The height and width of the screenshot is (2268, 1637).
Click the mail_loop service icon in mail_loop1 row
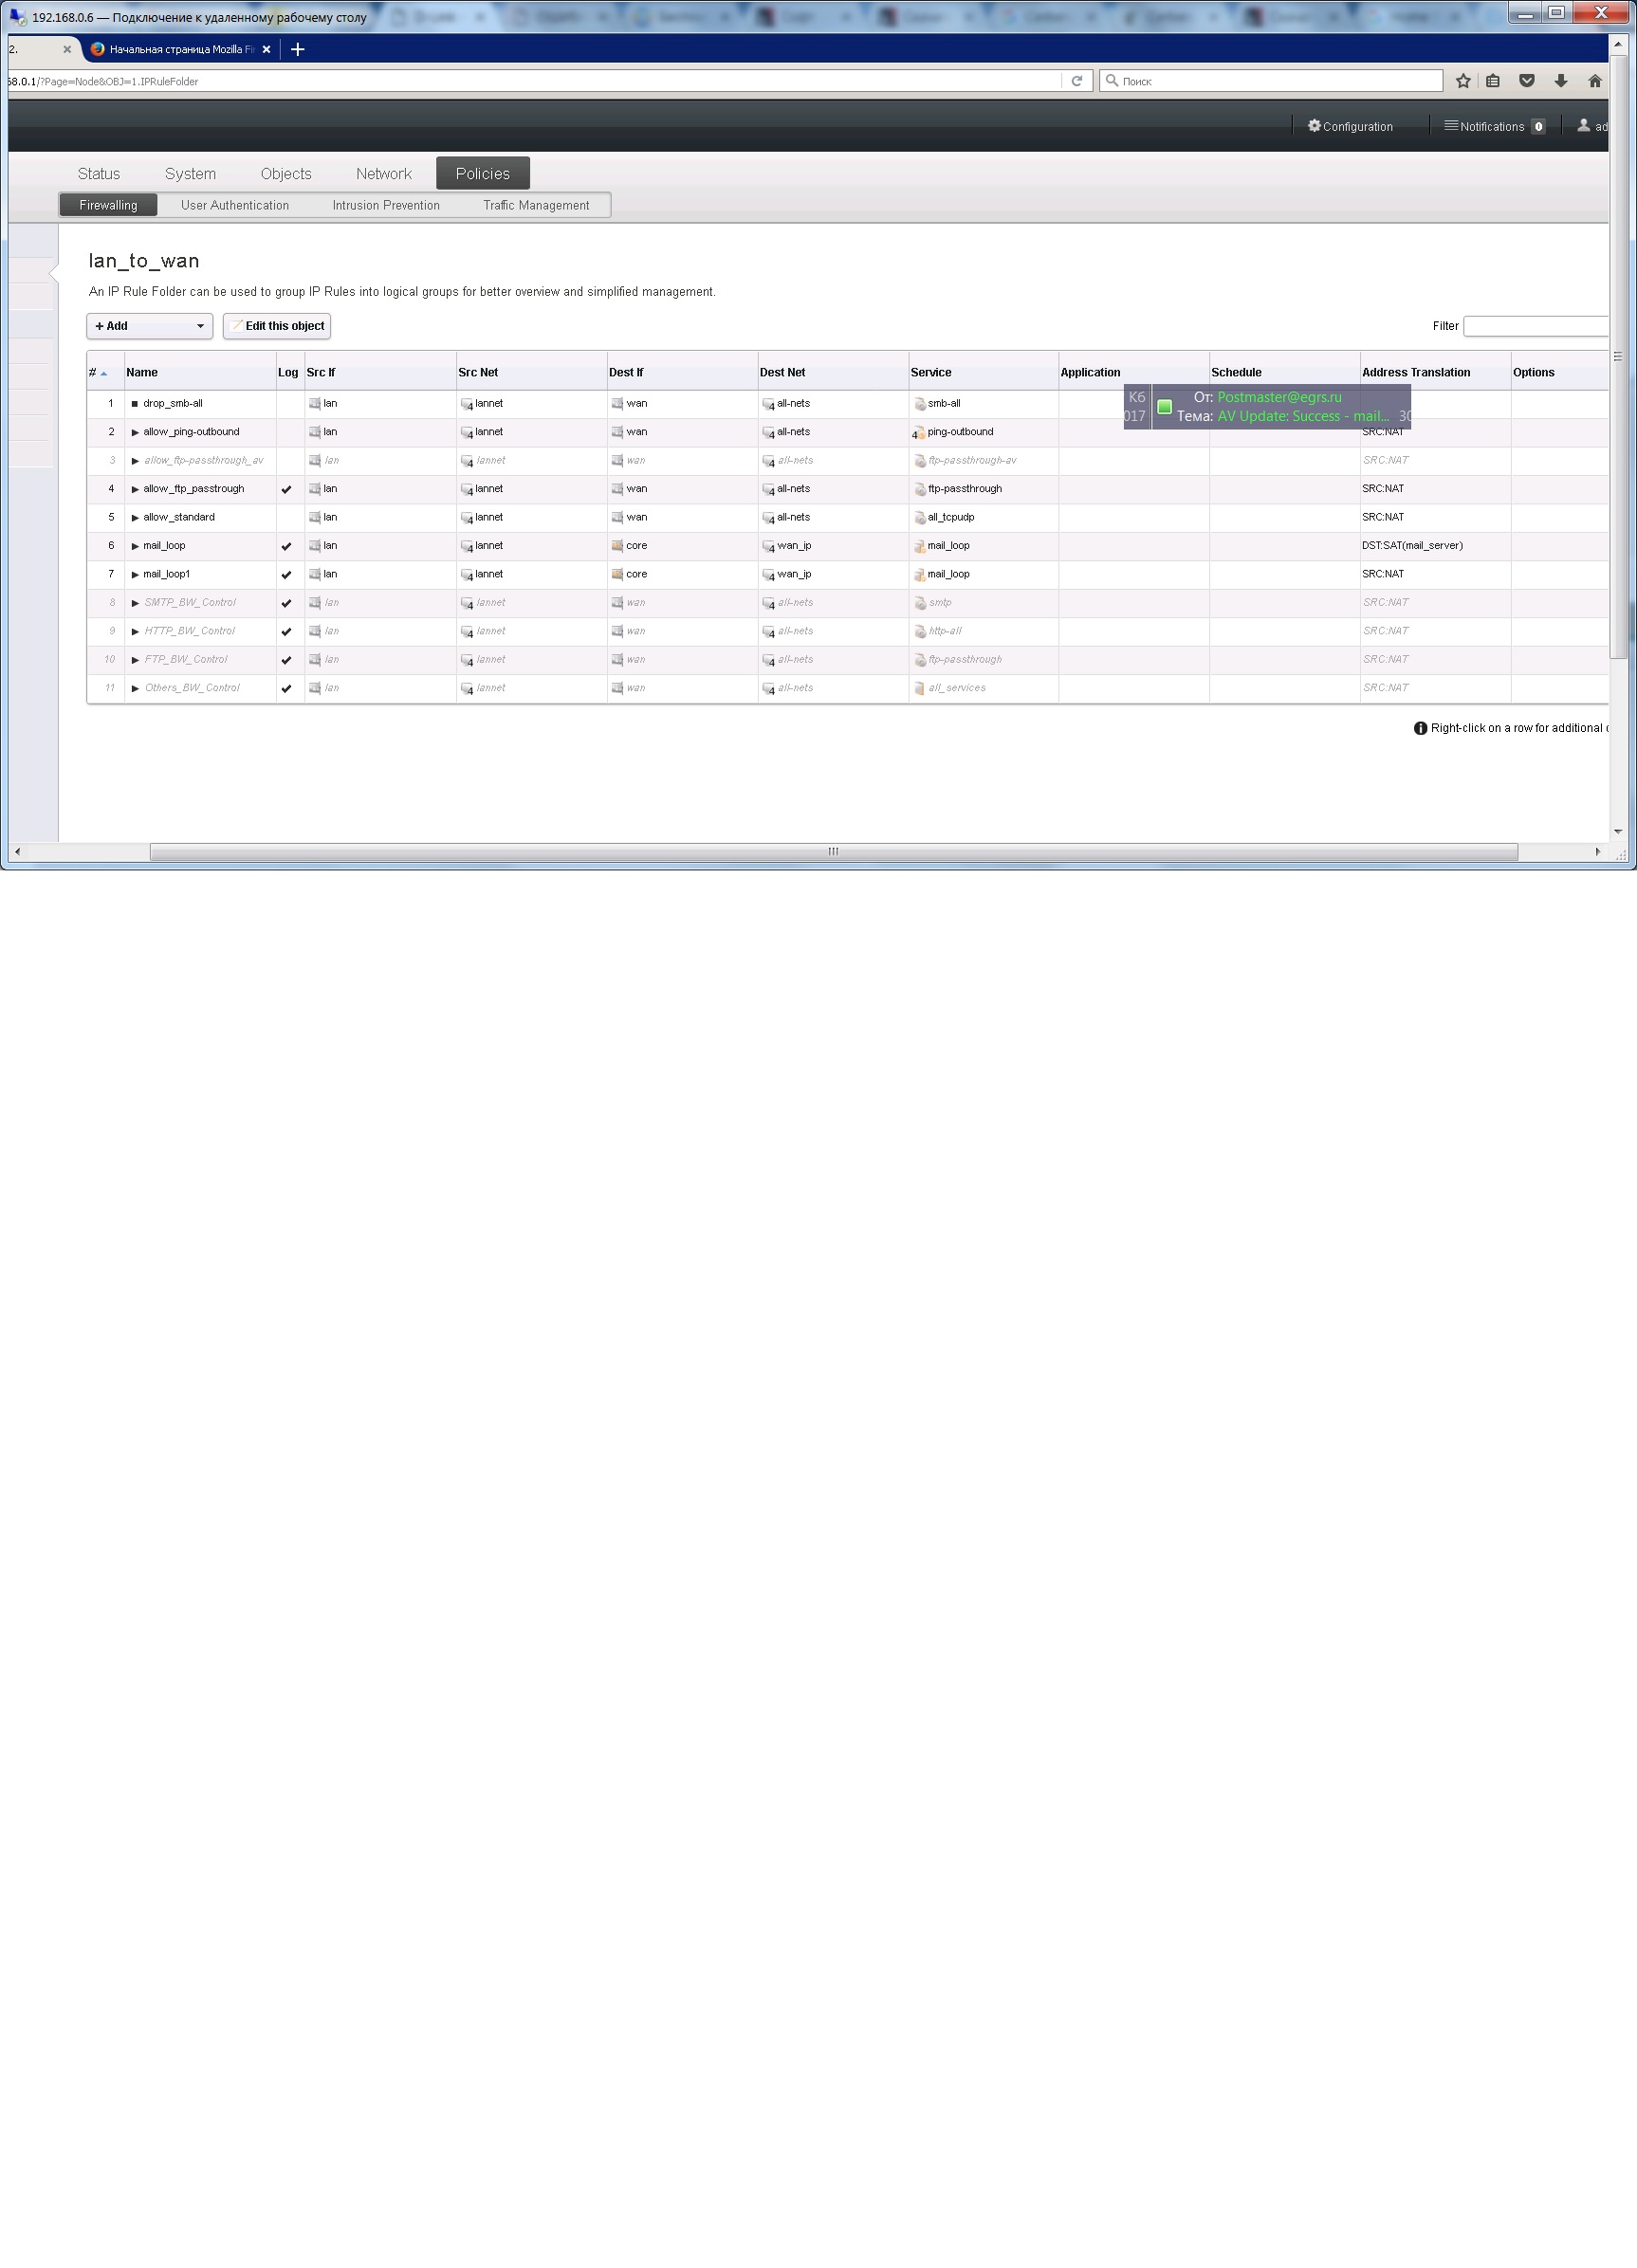(x=919, y=575)
